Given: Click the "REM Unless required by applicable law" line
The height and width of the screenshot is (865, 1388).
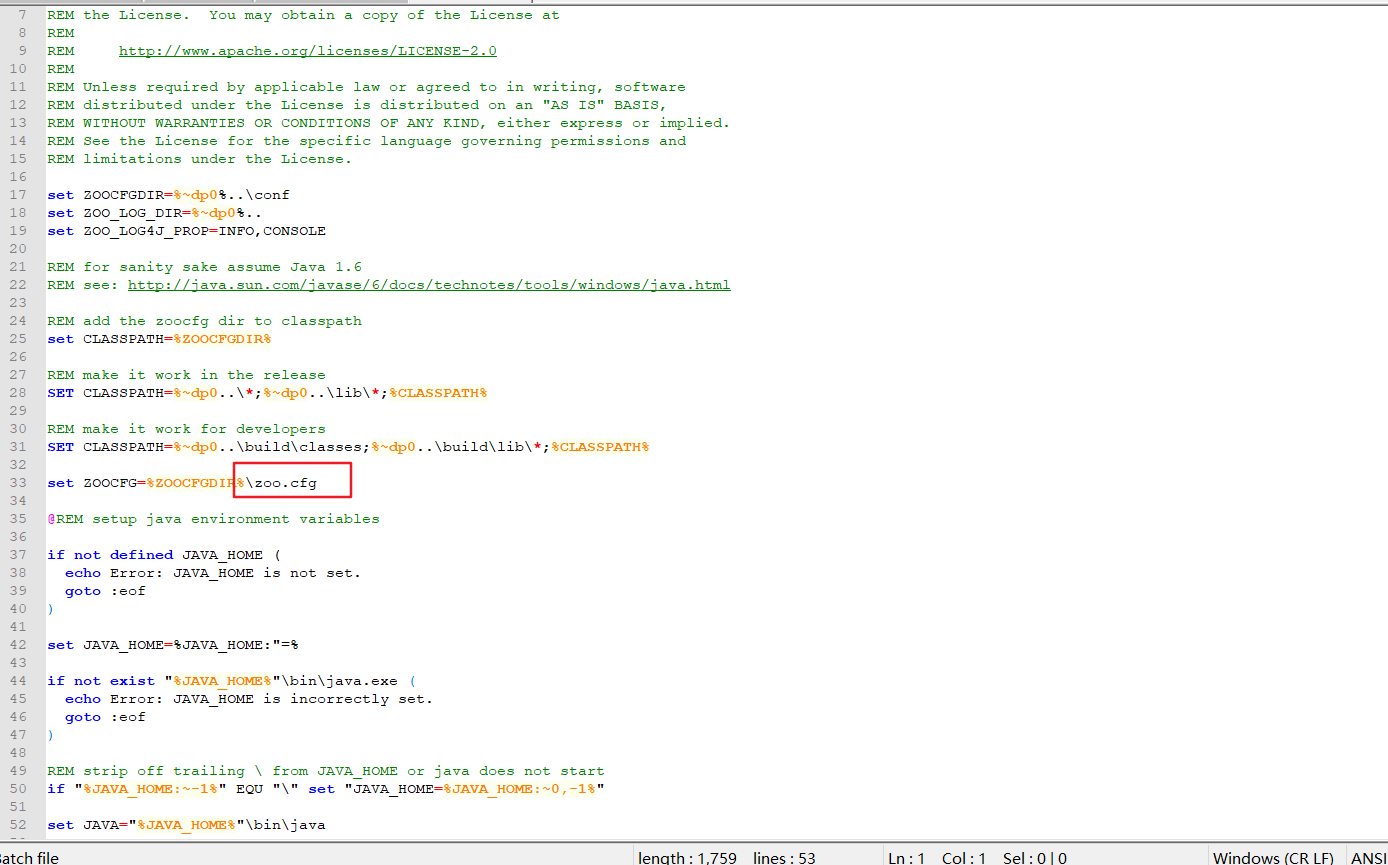Looking at the screenshot, I should coord(366,87).
